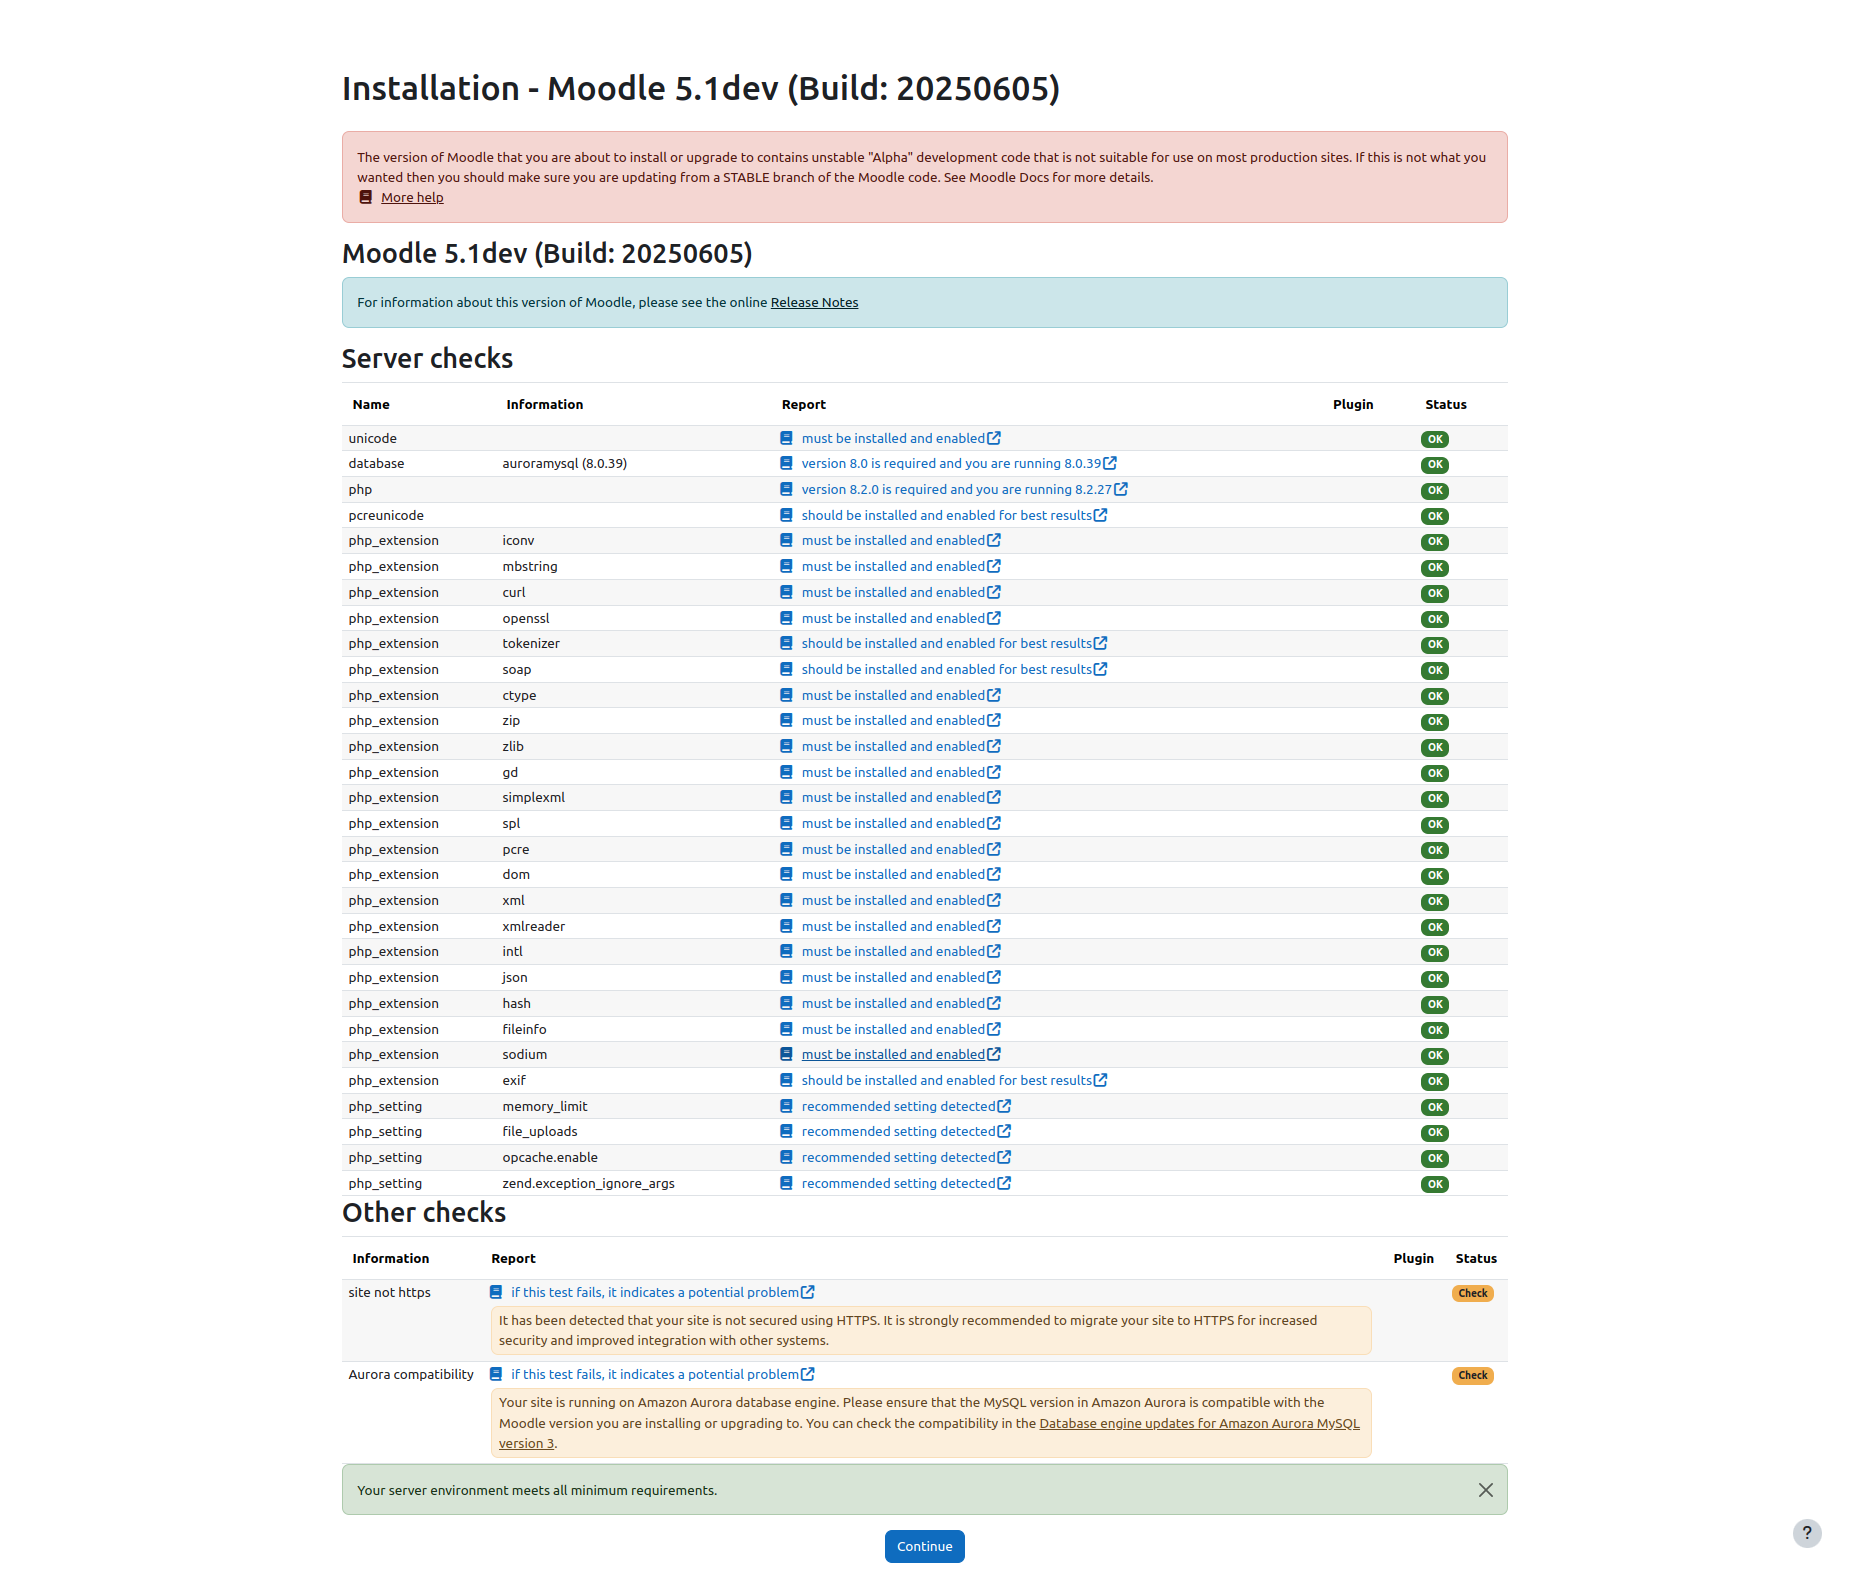Open pcreunicode 'should be installed' link
This screenshot has width=1850, height=1577.
pyautogui.click(x=947, y=515)
